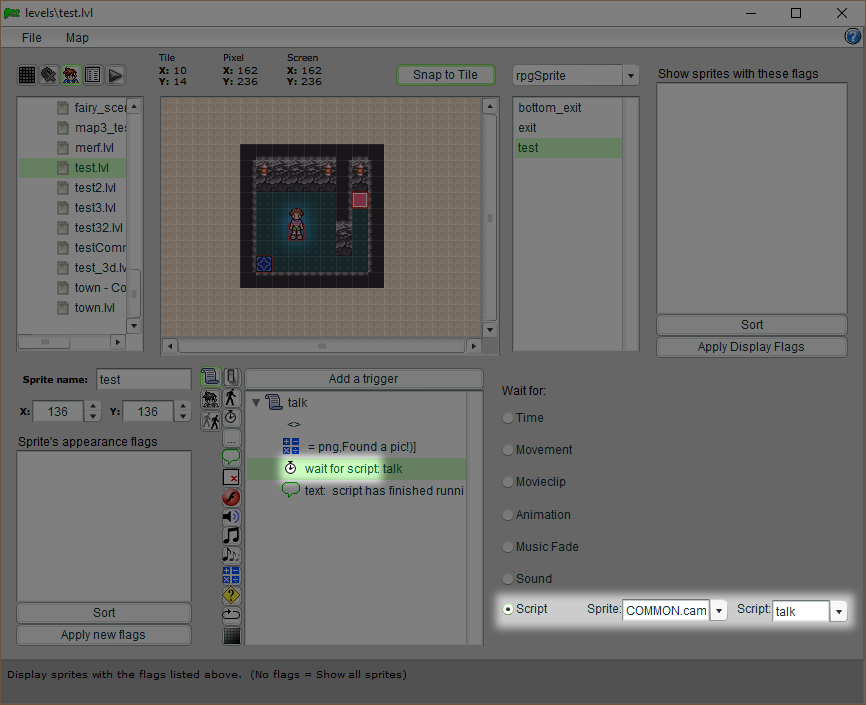Click the grid view toolbar icon
Screen dimensions: 866x705
28,75
